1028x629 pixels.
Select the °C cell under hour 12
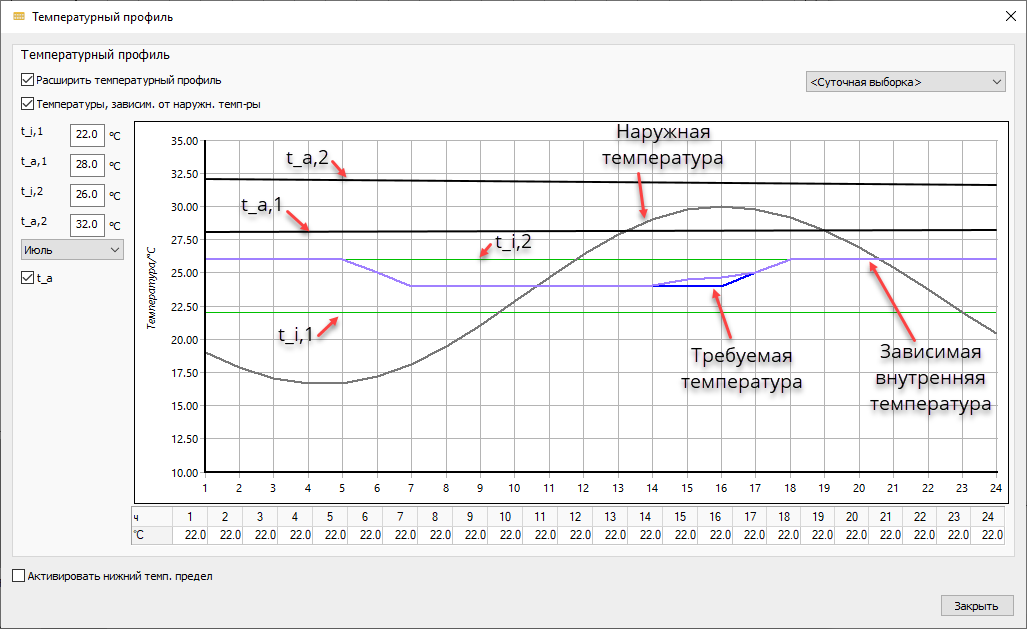576,535
